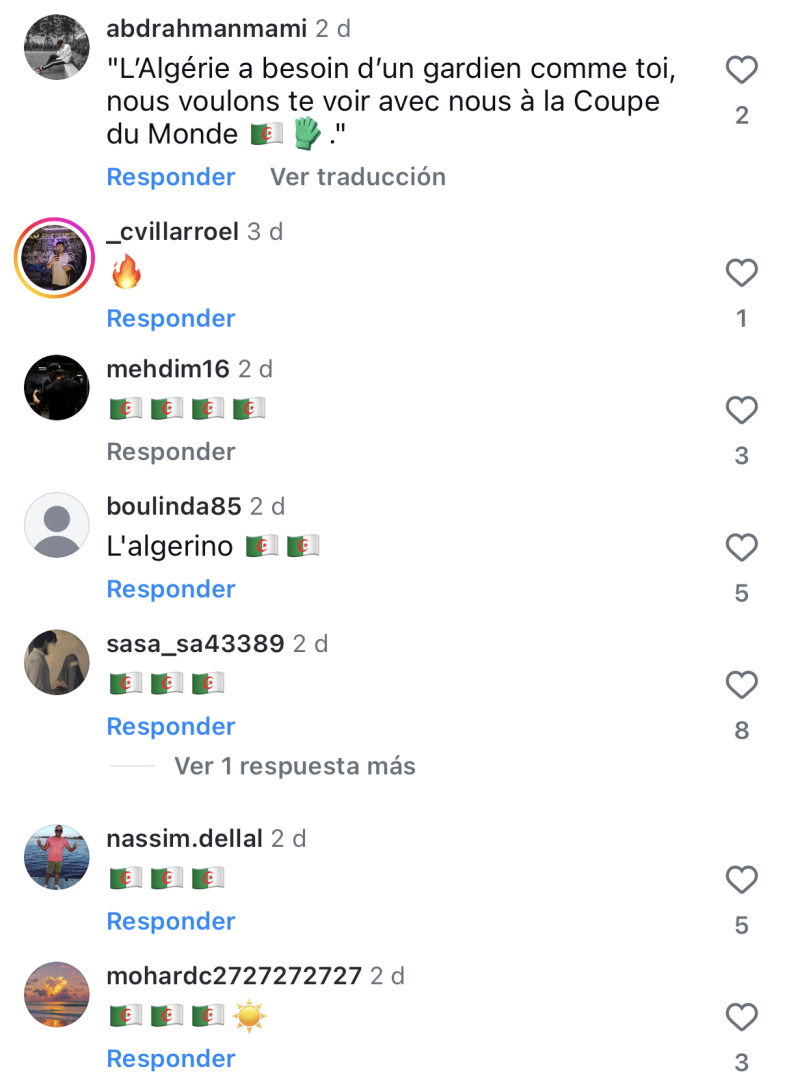
Task: Reply to _cvillarroel's fire emoji comment
Action: coord(170,318)
